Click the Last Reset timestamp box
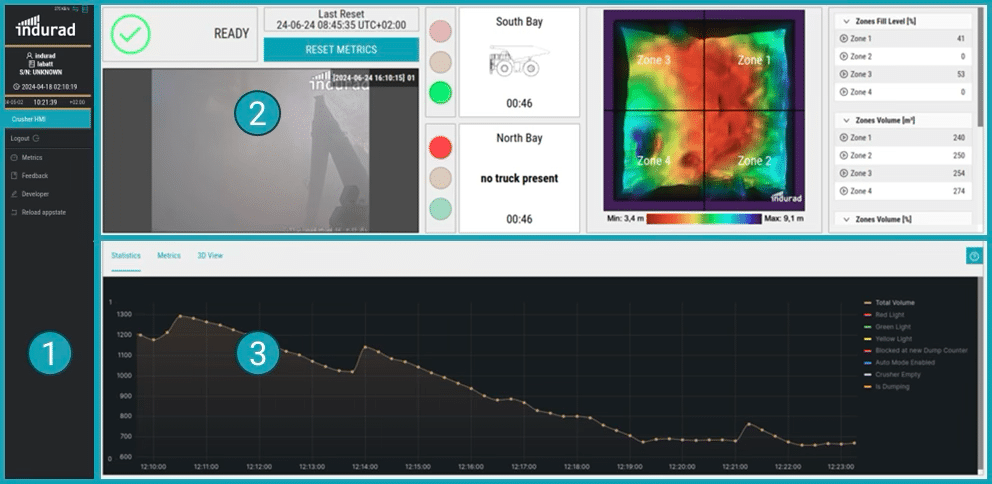The height and width of the screenshot is (484, 992). pyautogui.click(x=341, y=20)
